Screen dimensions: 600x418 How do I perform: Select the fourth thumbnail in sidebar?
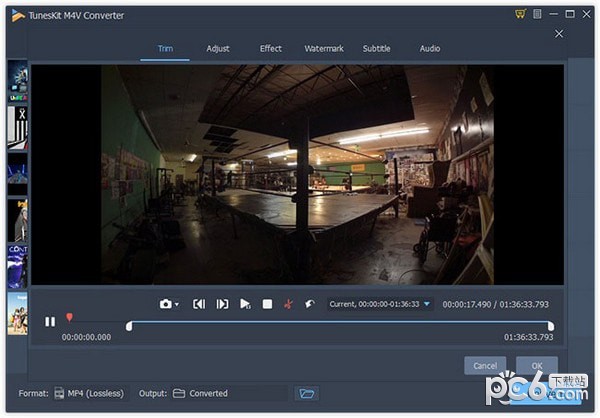click(x=18, y=220)
